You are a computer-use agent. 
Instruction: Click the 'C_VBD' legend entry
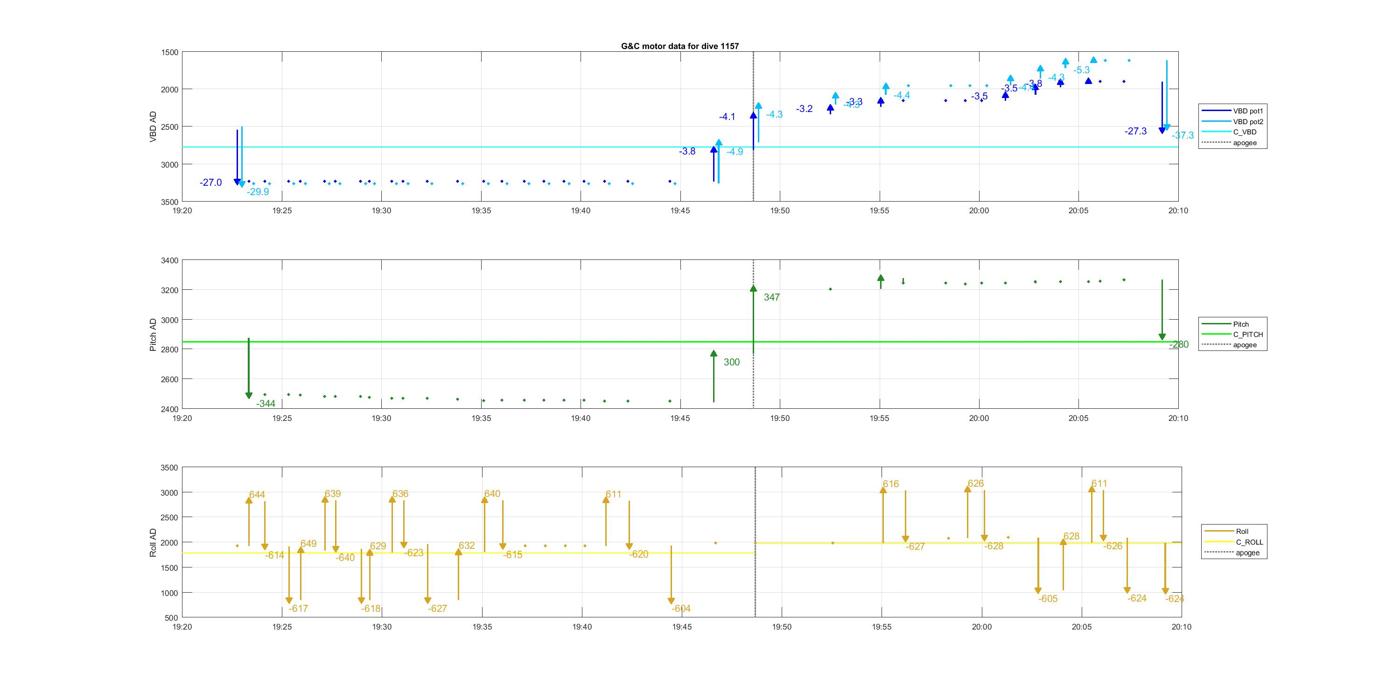[x=1246, y=132]
